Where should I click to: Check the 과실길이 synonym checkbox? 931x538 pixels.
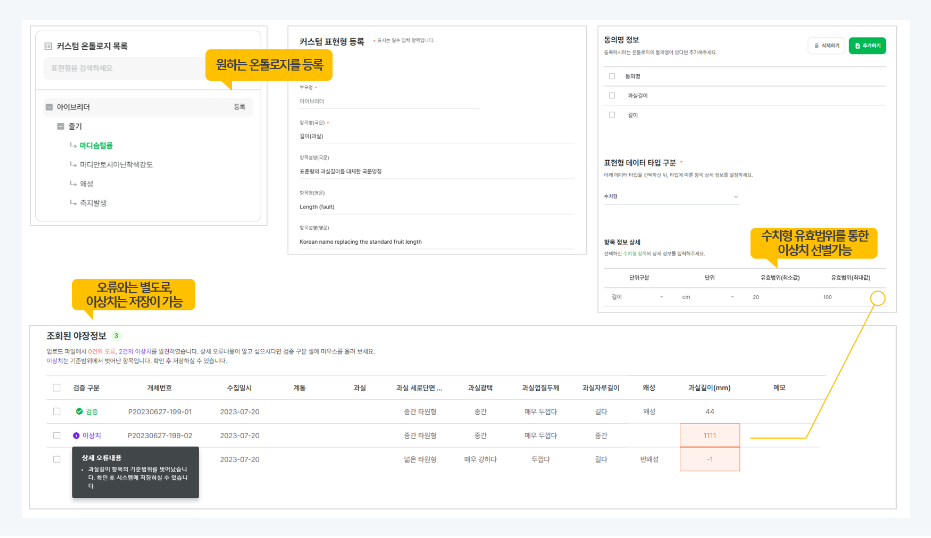(x=612, y=96)
